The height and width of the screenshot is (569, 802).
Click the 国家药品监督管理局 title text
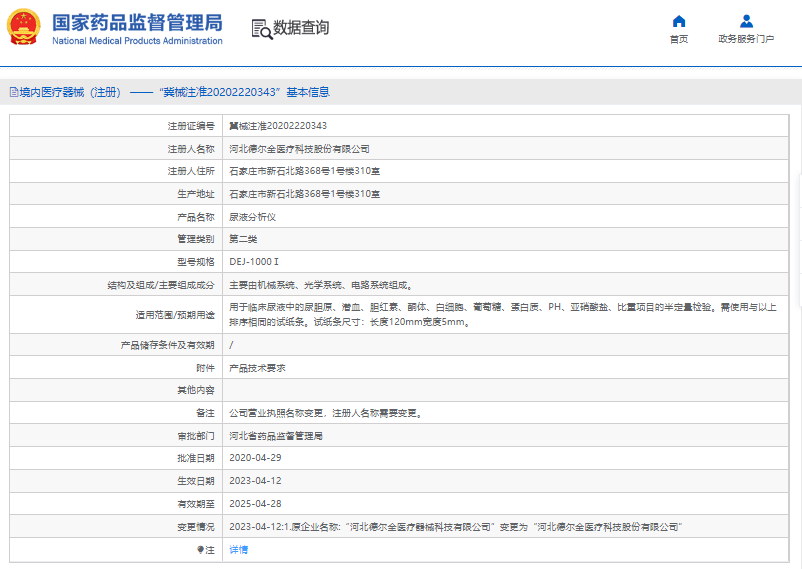coord(137,22)
